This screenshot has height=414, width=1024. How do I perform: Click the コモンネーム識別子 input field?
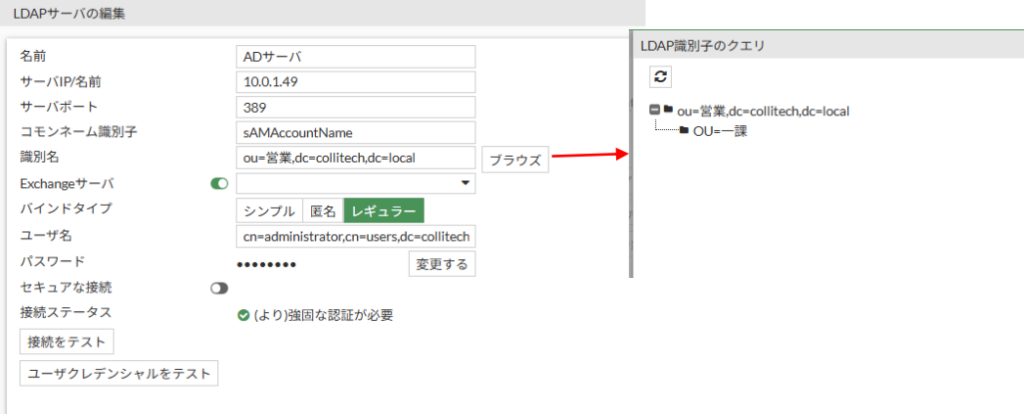(x=355, y=133)
